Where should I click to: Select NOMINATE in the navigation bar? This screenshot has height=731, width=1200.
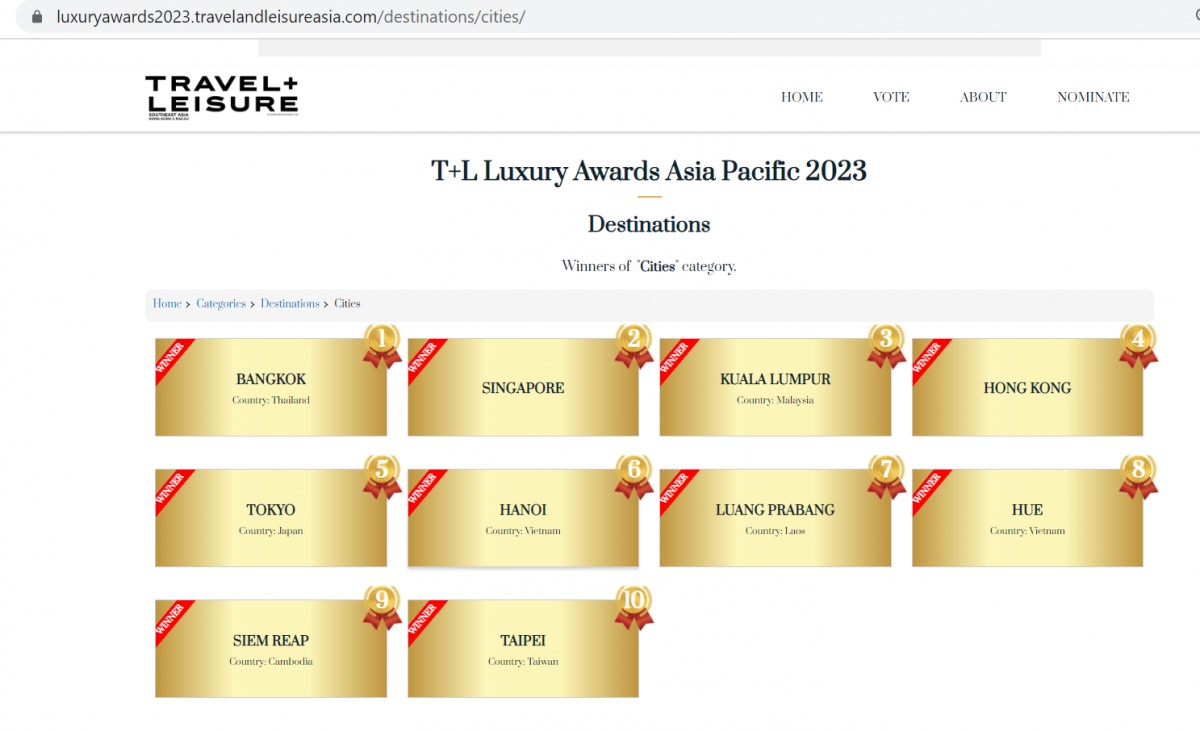[x=1093, y=97]
